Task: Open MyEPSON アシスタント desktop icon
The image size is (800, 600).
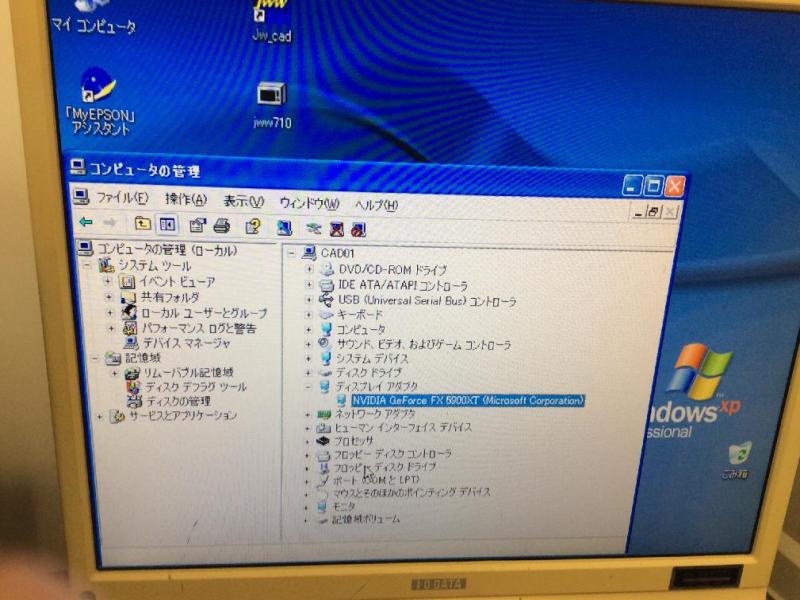Action: point(99,101)
